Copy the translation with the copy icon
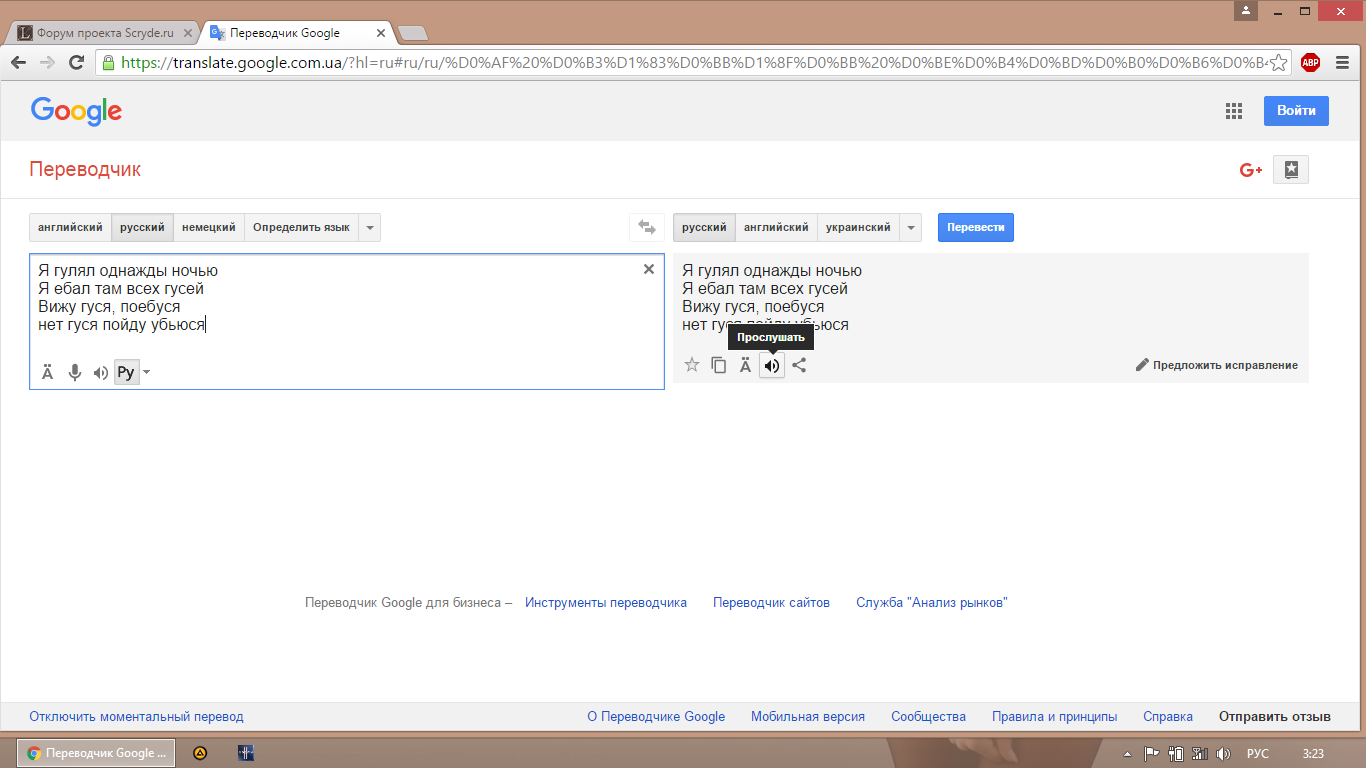This screenshot has height=768, width=1366. pyautogui.click(x=718, y=365)
